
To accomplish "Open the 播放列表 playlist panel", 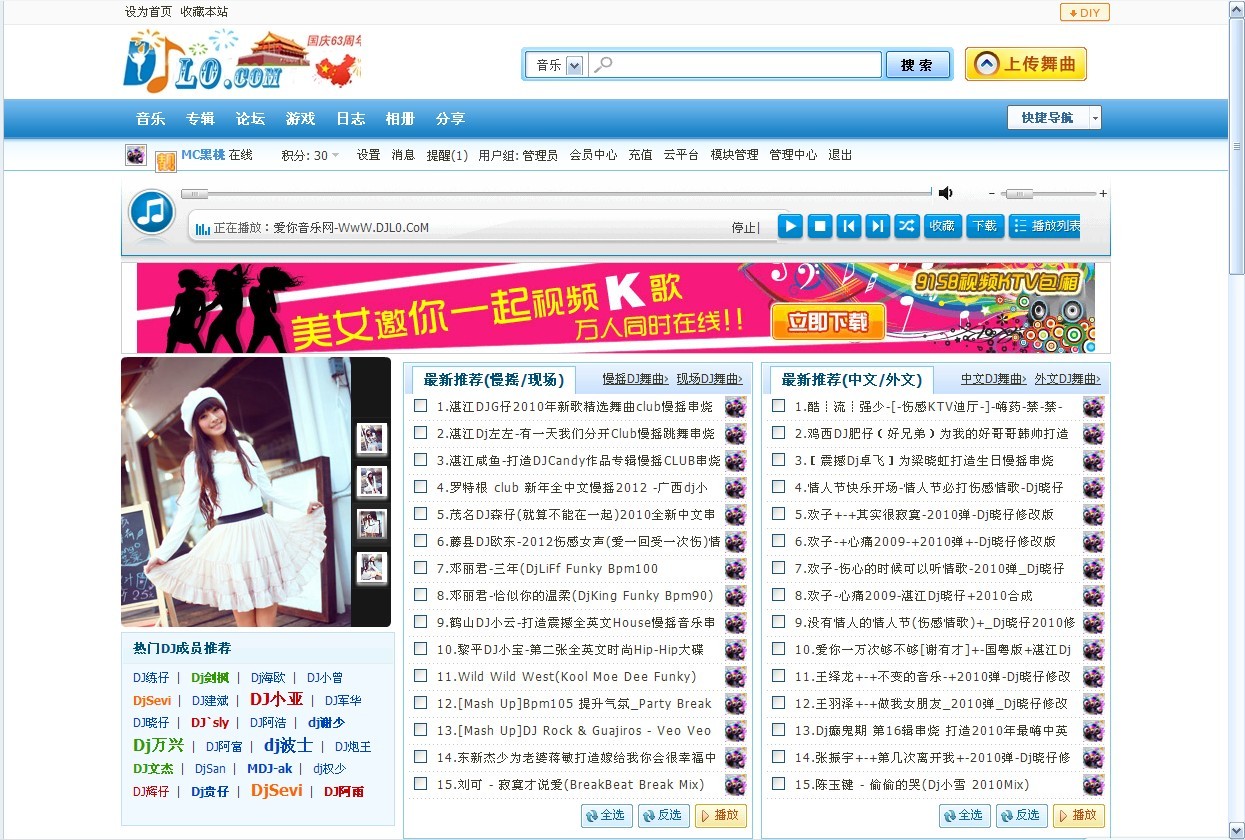I will (1043, 226).
